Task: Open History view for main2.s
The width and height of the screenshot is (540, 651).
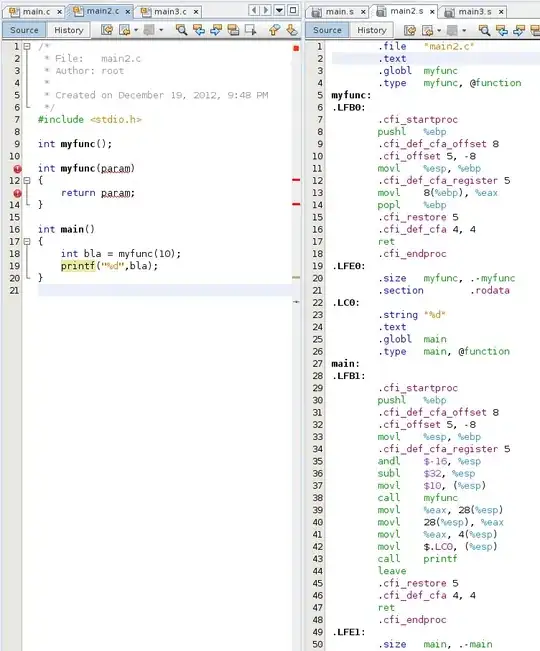Action: 371,30
